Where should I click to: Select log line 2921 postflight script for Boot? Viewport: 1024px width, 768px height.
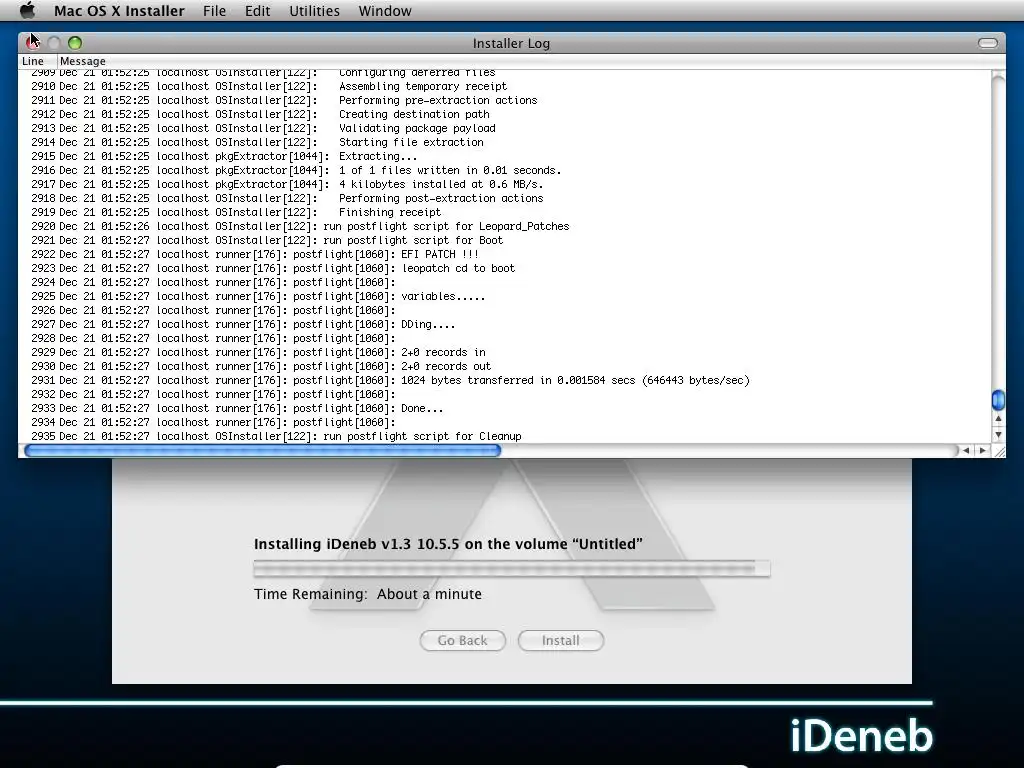505,240
